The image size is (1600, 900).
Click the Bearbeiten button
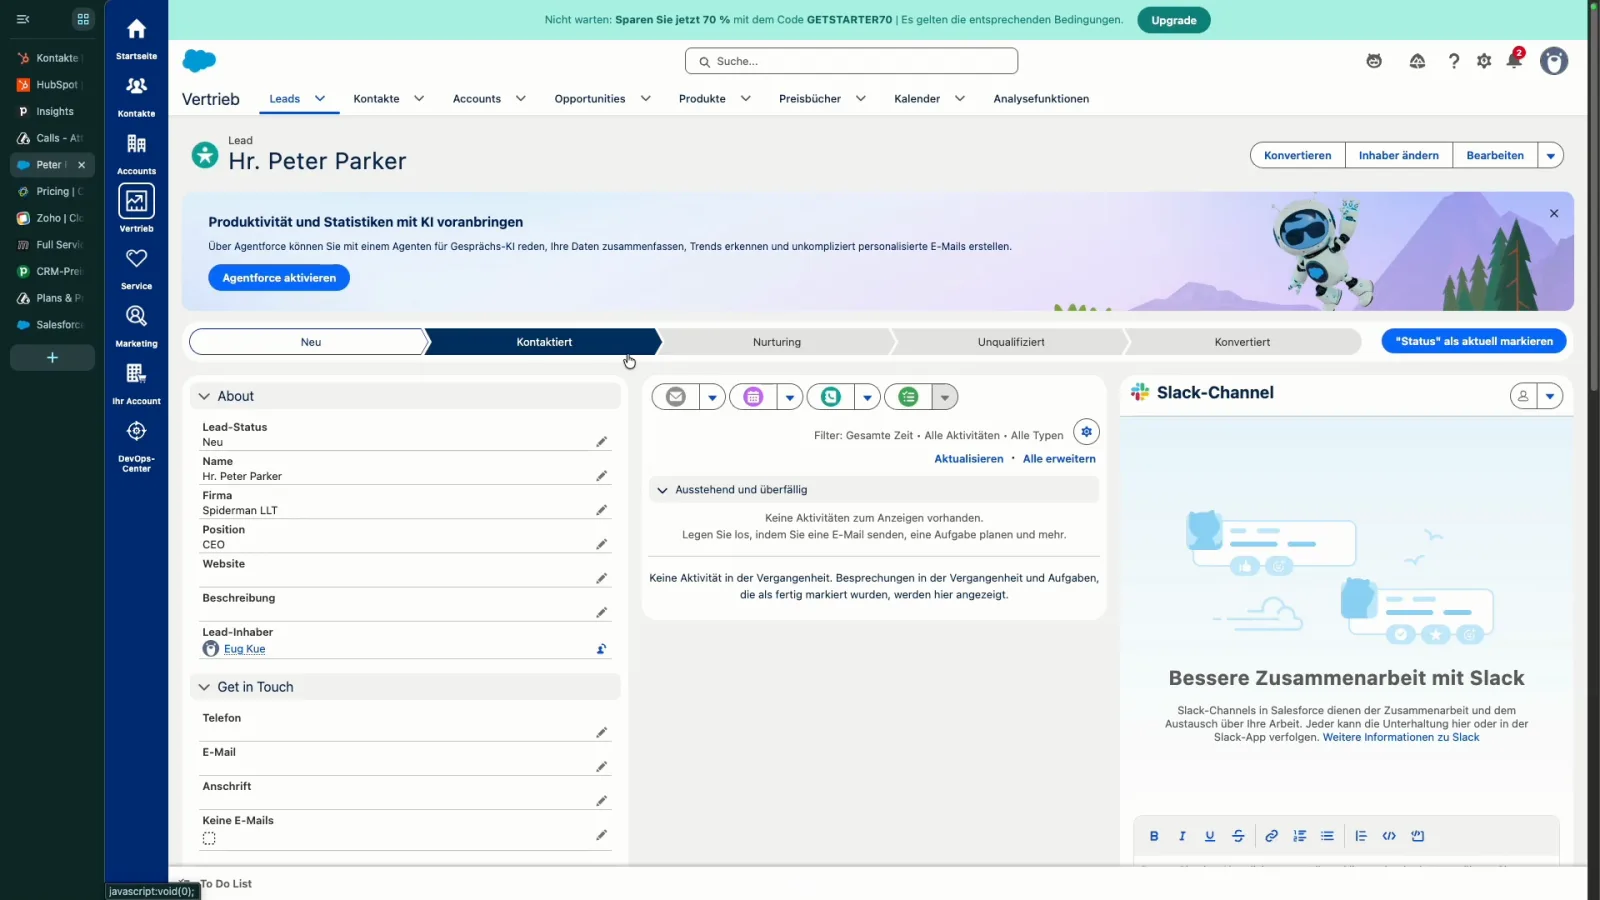(1495, 155)
